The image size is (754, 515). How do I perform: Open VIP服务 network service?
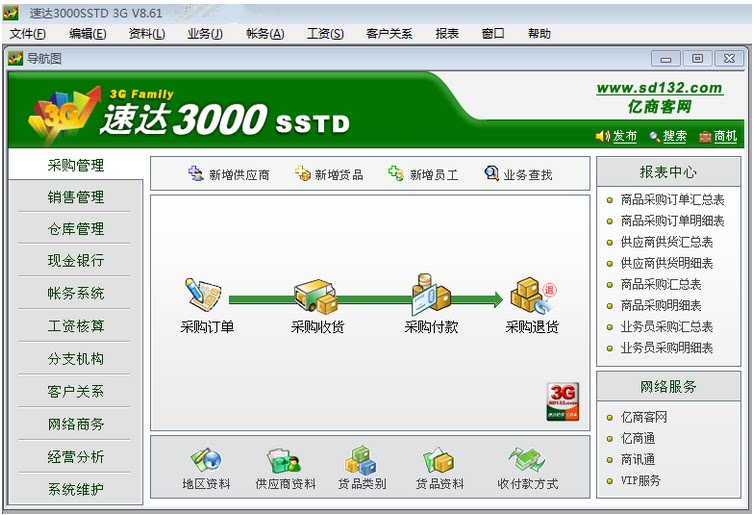coord(641,480)
